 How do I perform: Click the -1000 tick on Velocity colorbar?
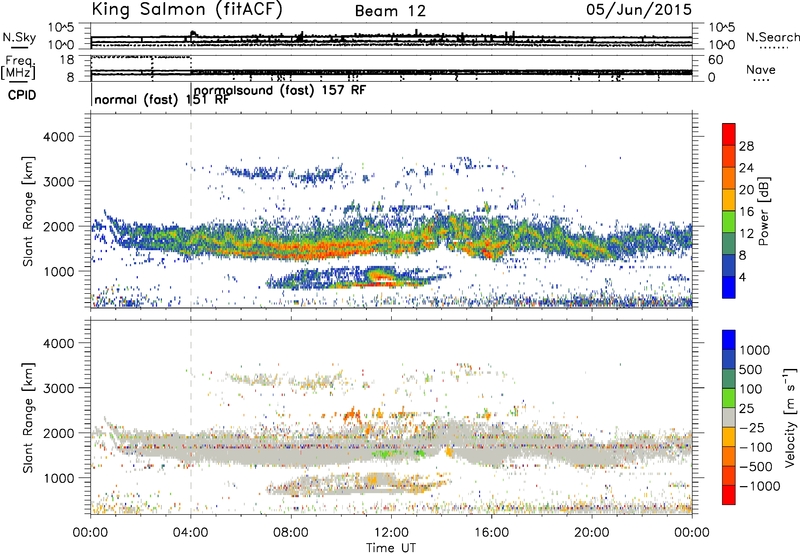coord(760,486)
